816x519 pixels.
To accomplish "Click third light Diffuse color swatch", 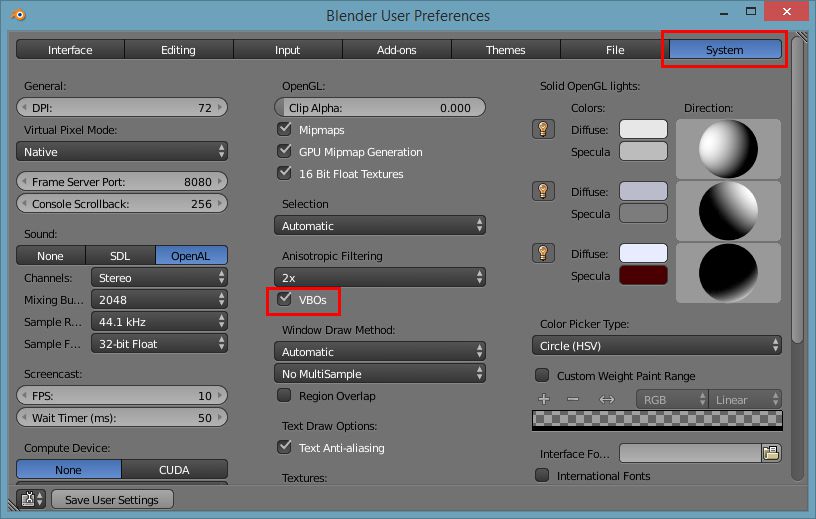I will (x=643, y=253).
